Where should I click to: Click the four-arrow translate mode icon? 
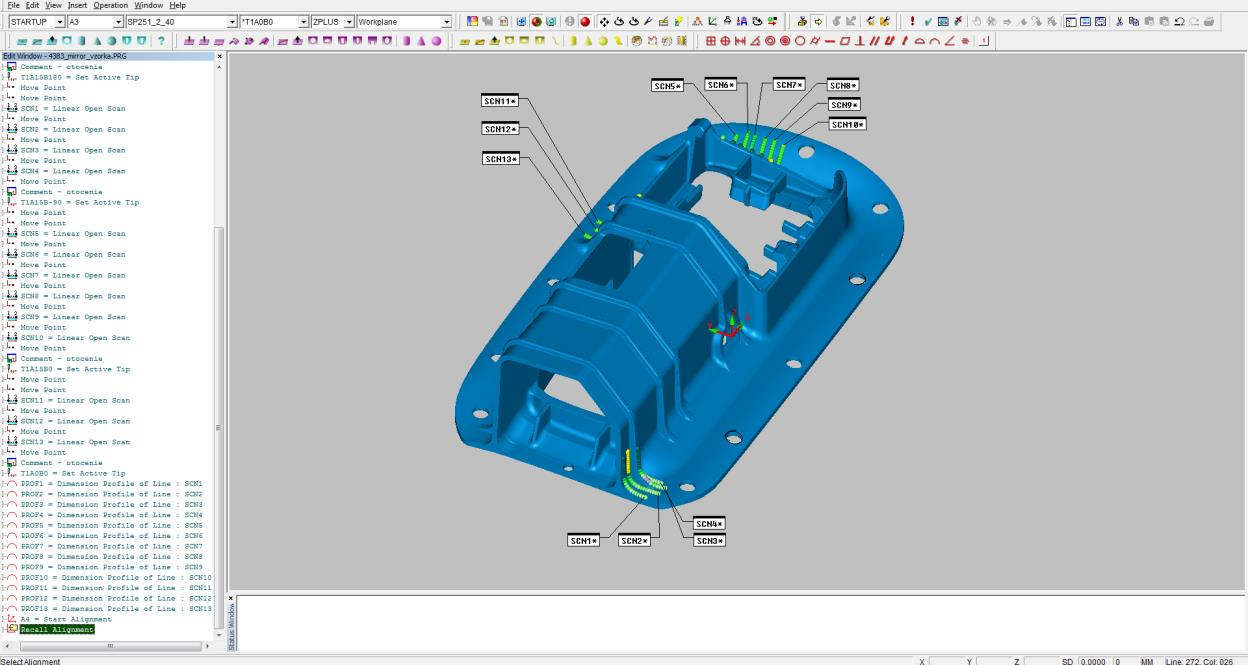point(603,21)
